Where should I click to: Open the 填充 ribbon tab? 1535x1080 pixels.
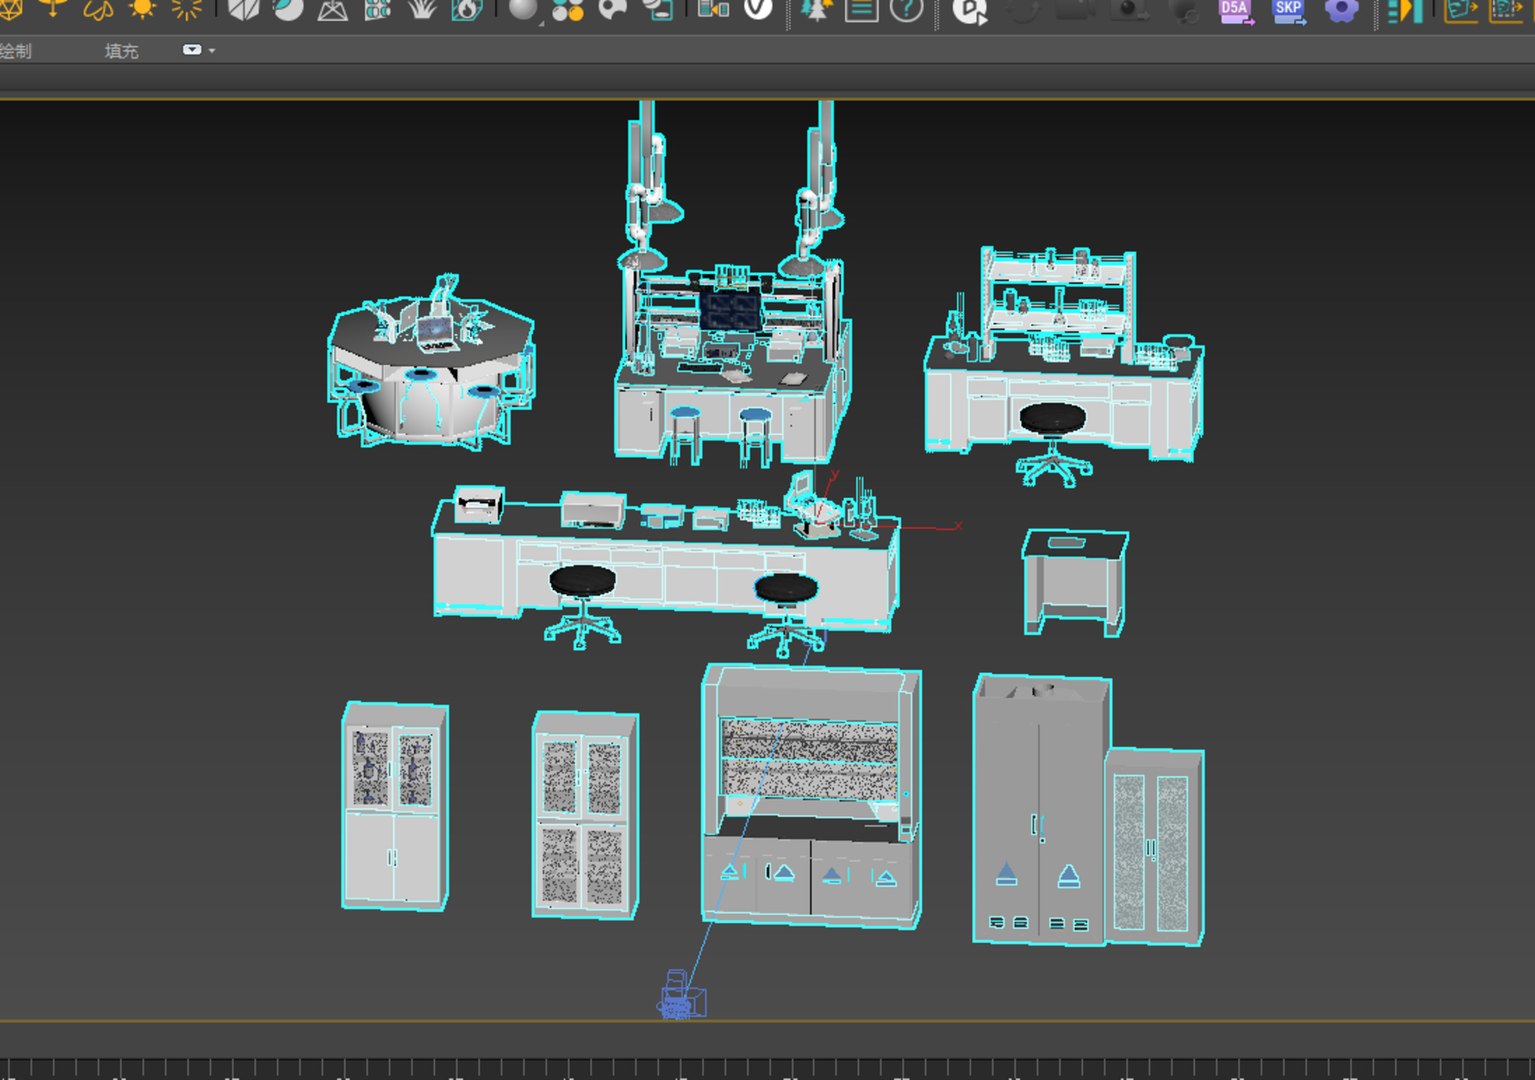[122, 51]
